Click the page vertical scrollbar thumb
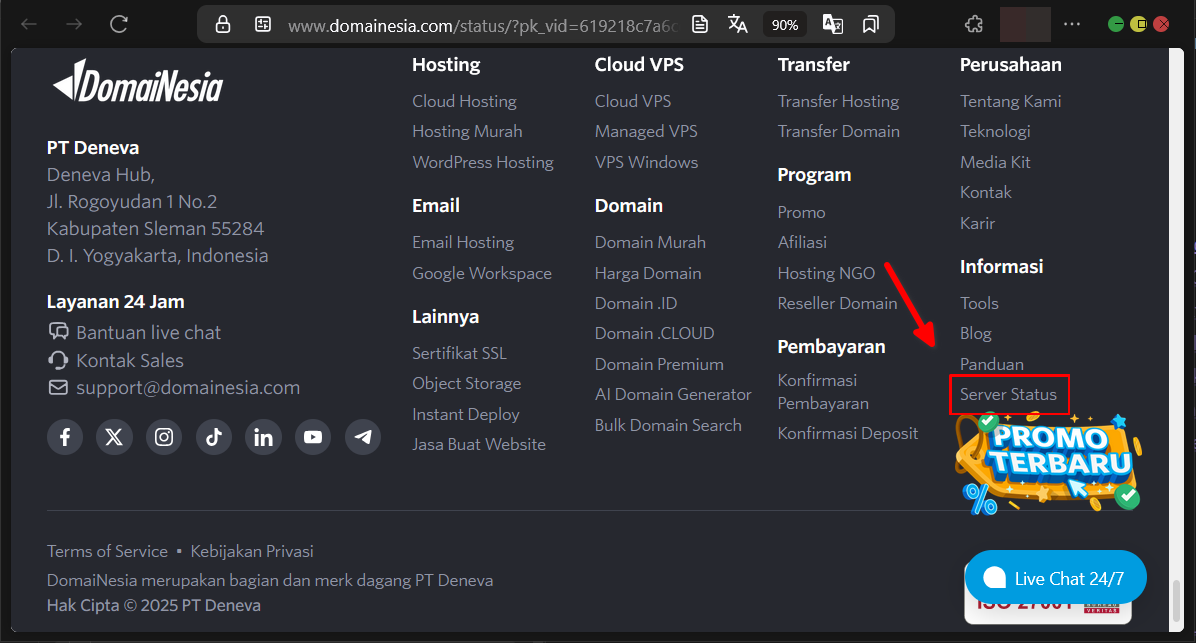This screenshot has height=643, width=1196. point(1176,600)
